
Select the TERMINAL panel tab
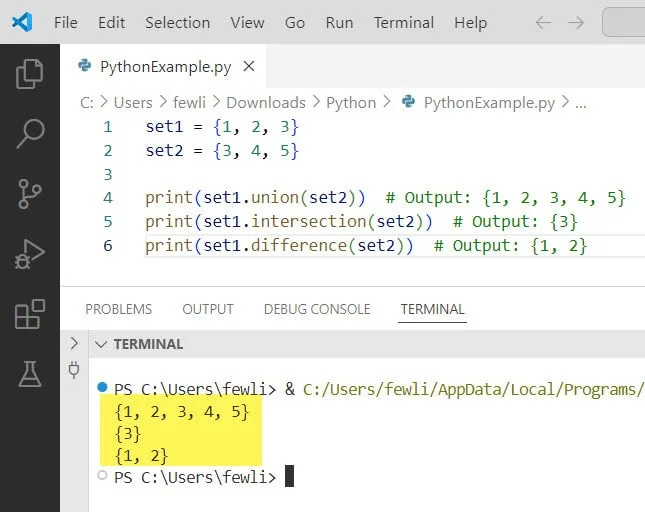pyautogui.click(x=432, y=309)
